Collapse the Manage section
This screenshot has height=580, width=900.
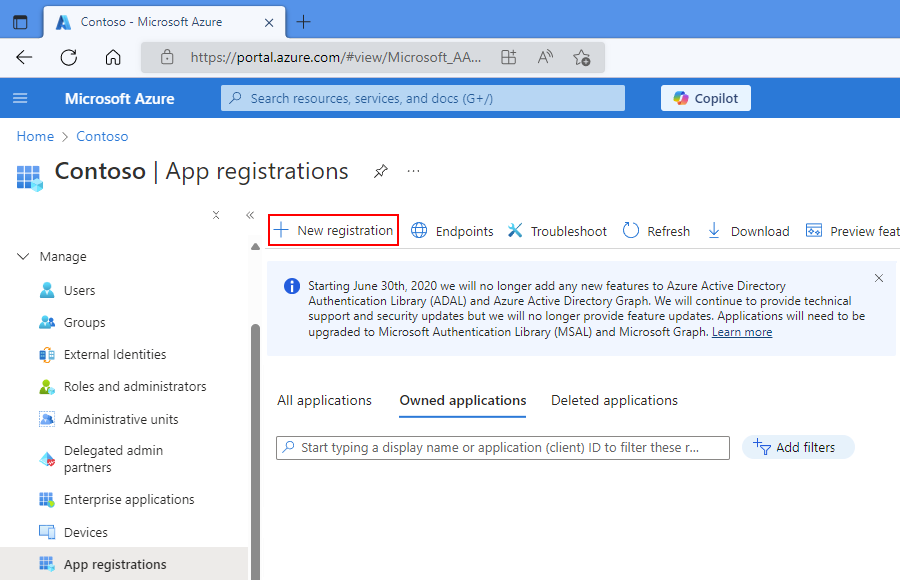pyautogui.click(x=23, y=256)
